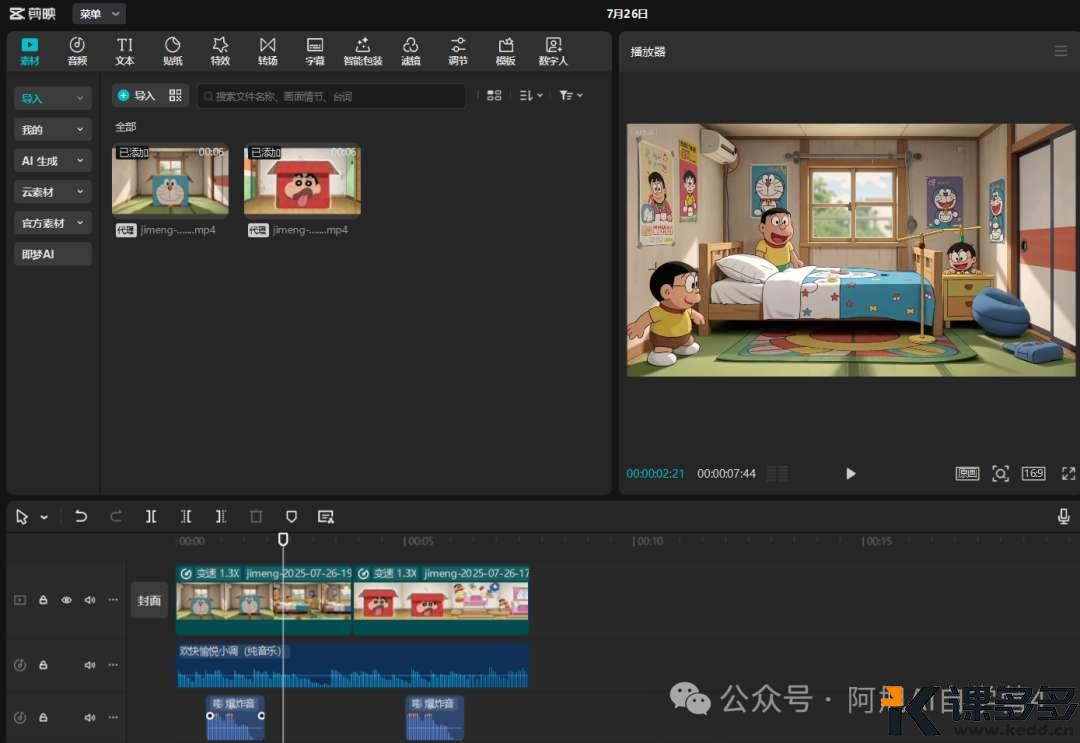The height and width of the screenshot is (743, 1080).
Task: Select the 欢快愉悦小调 music clip
Action: click(353, 665)
